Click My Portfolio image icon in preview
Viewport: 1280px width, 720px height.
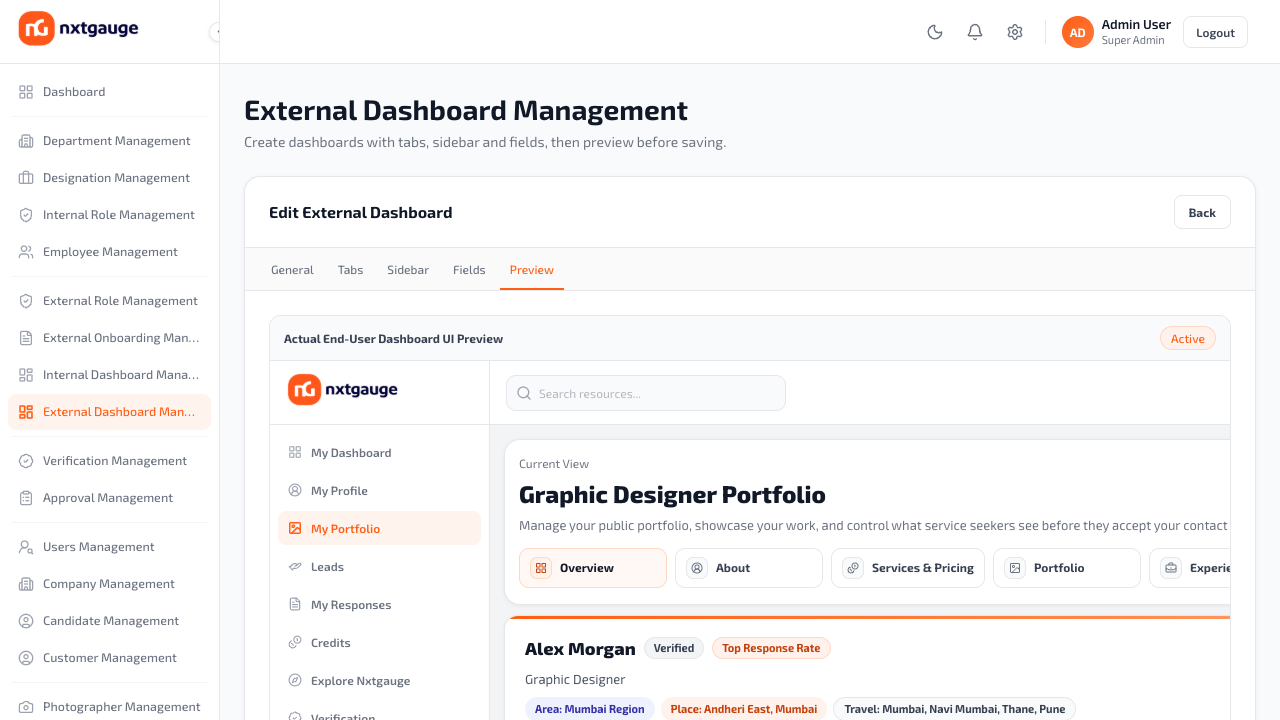(295, 529)
